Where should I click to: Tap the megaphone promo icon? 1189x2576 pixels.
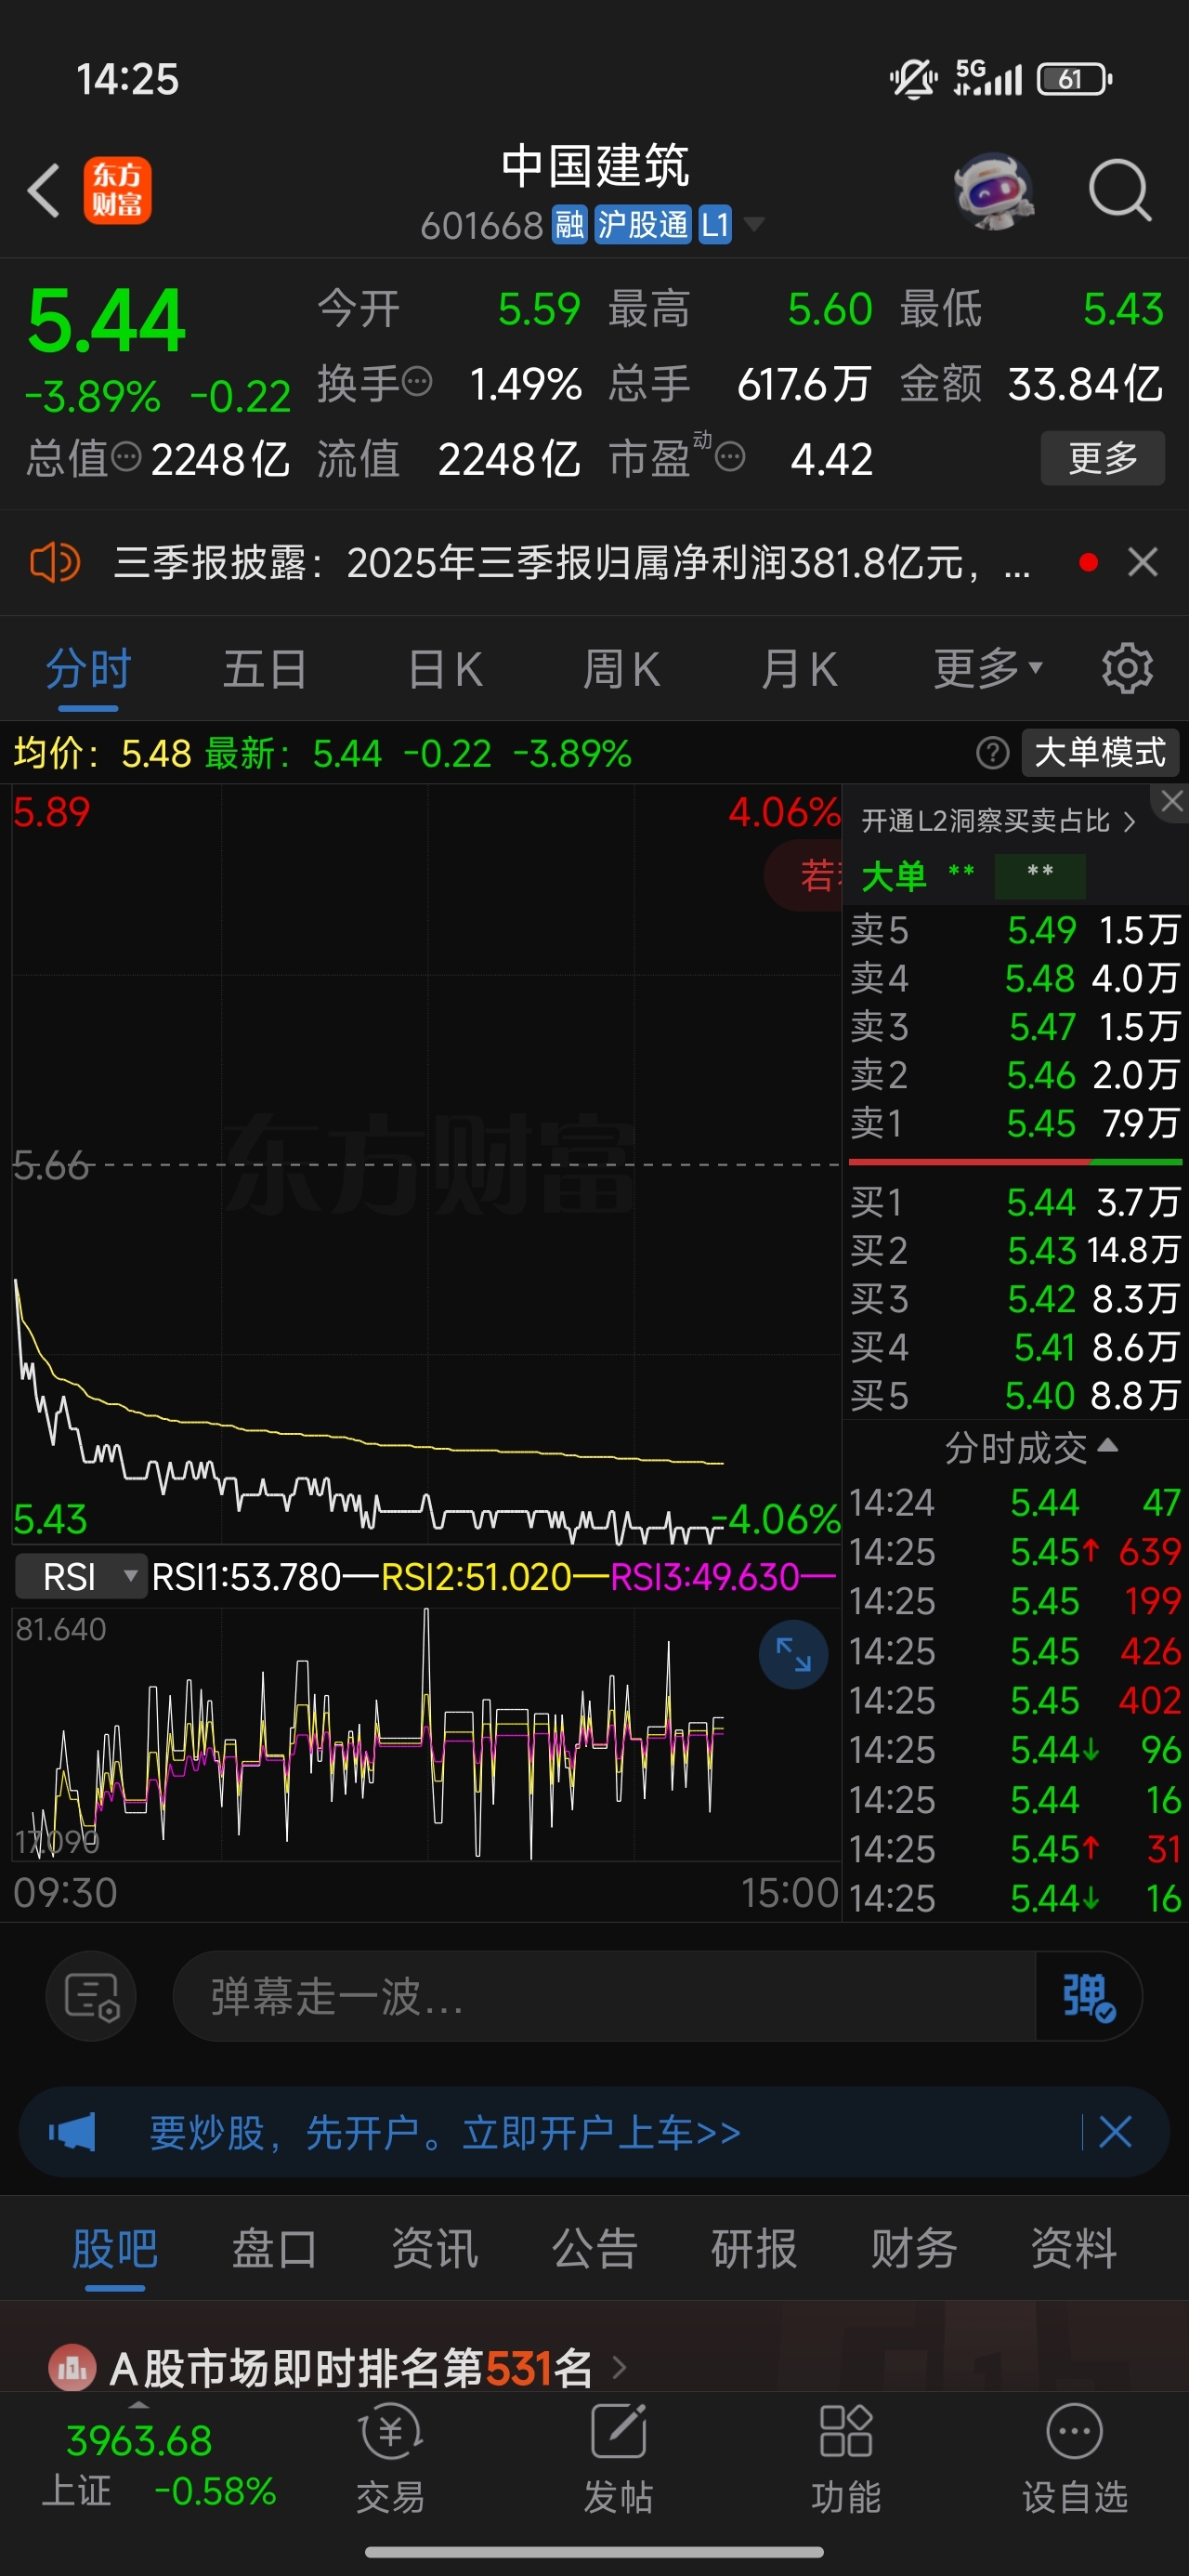point(72,2132)
